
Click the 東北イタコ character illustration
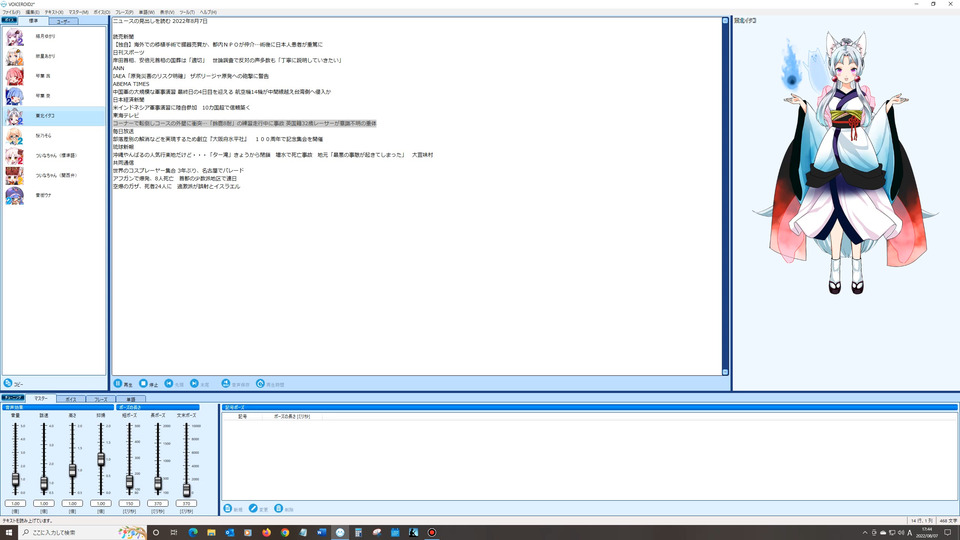click(845, 162)
